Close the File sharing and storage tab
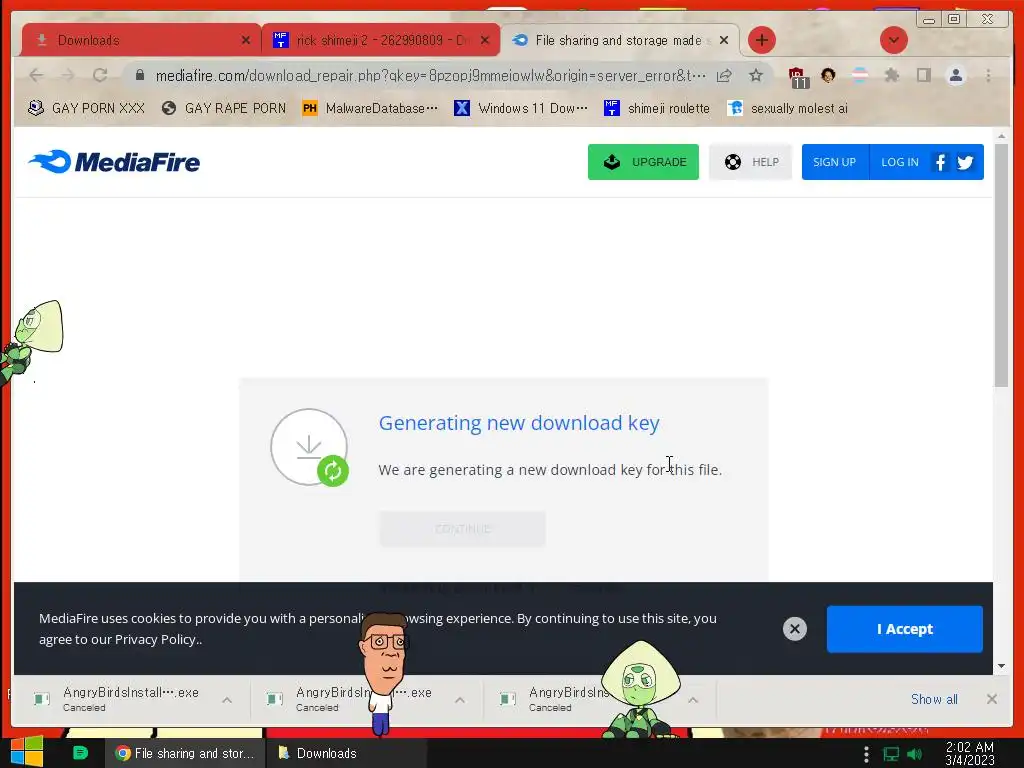Image resolution: width=1024 pixels, height=768 pixels. click(724, 40)
